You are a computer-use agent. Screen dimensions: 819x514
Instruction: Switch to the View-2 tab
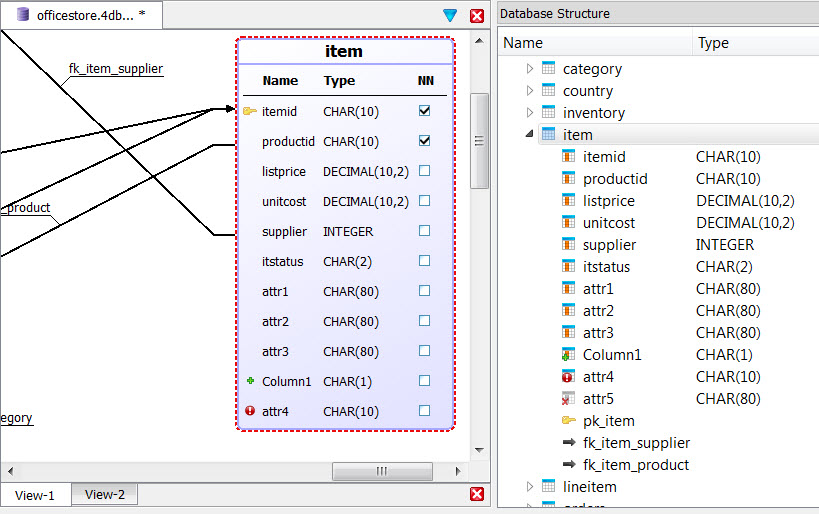[105, 494]
